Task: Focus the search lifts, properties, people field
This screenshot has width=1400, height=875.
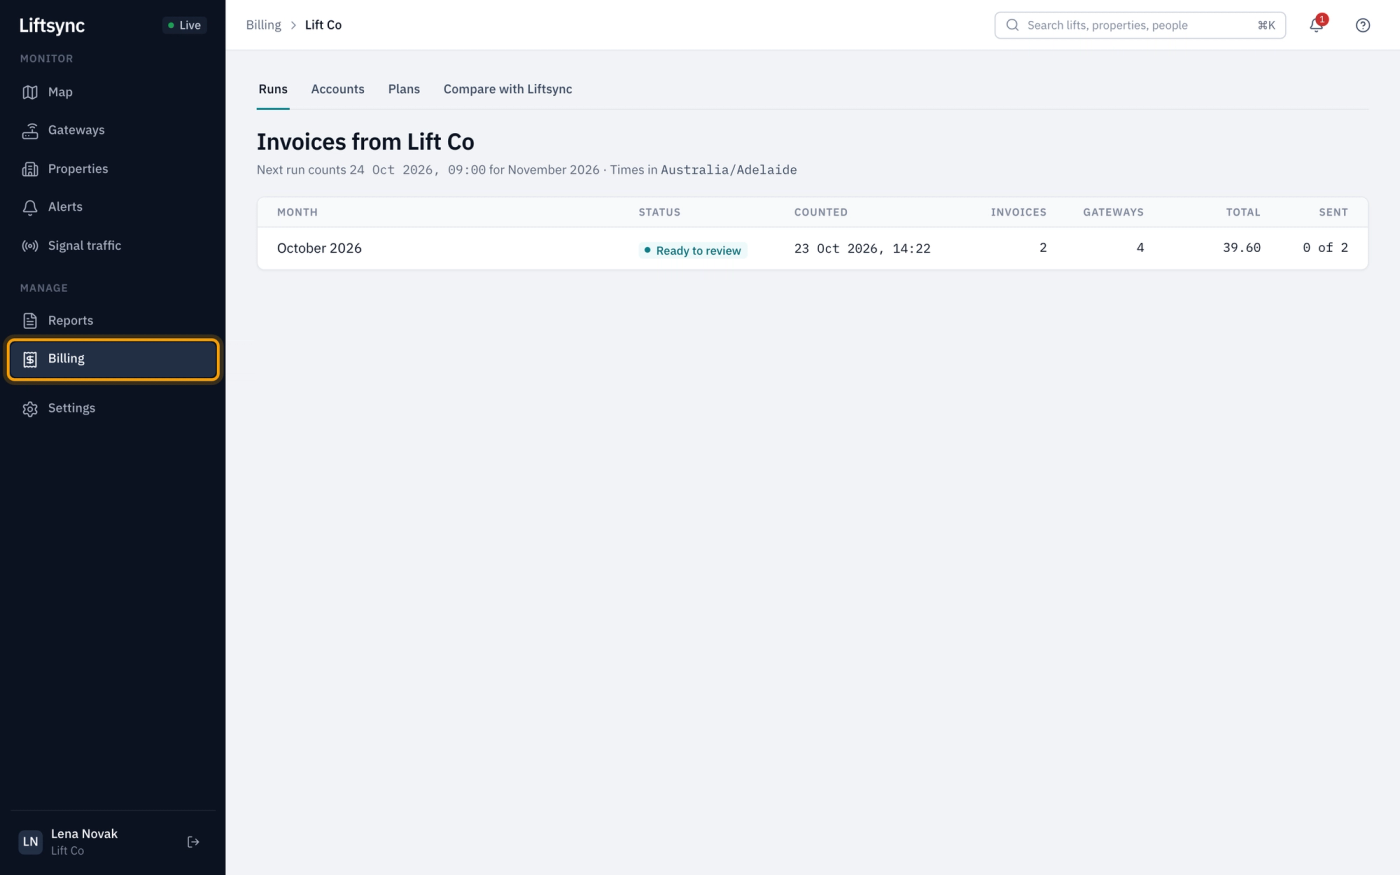Action: coord(1140,25)
